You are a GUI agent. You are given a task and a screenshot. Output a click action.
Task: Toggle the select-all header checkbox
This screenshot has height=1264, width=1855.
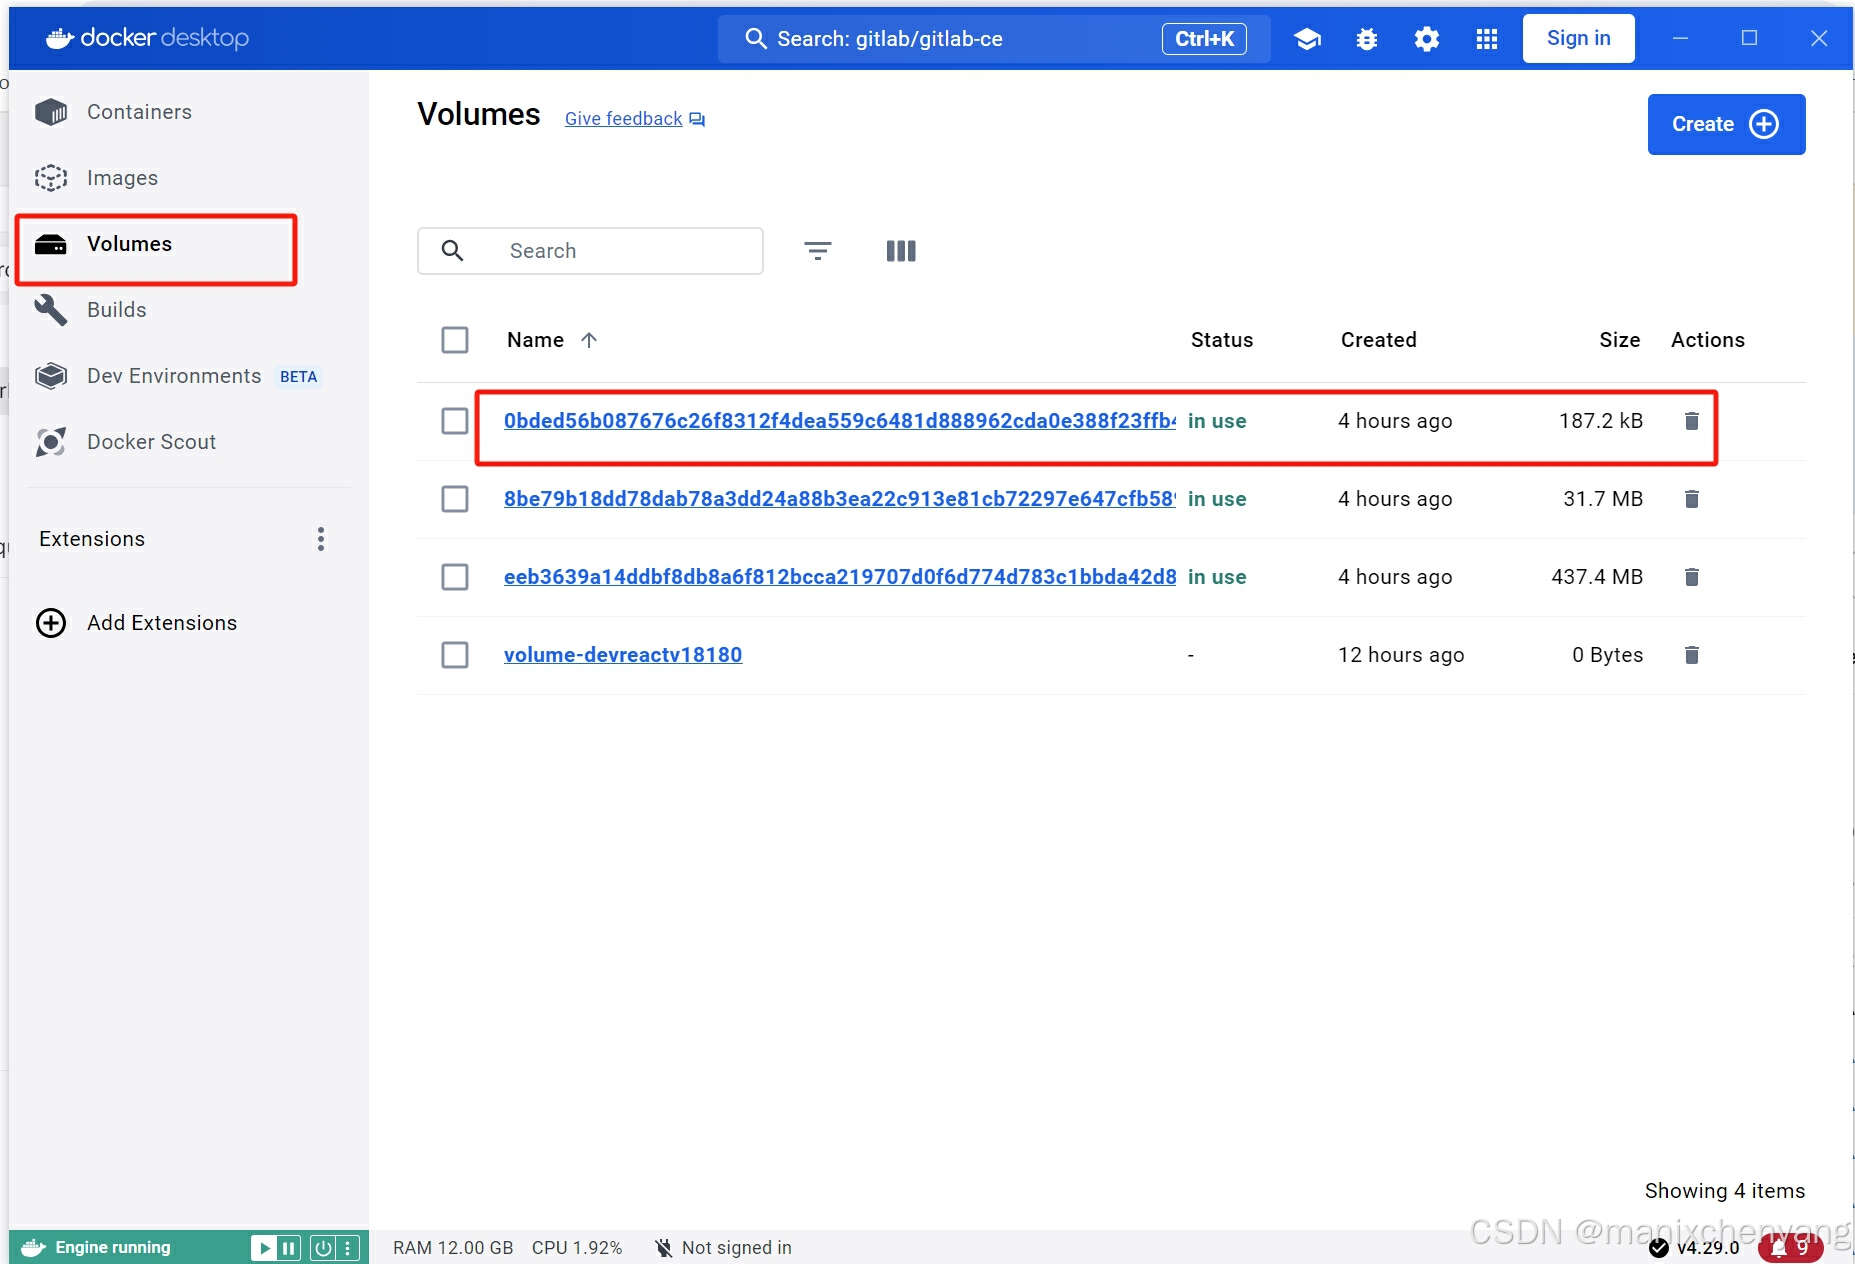coord(455,340)
